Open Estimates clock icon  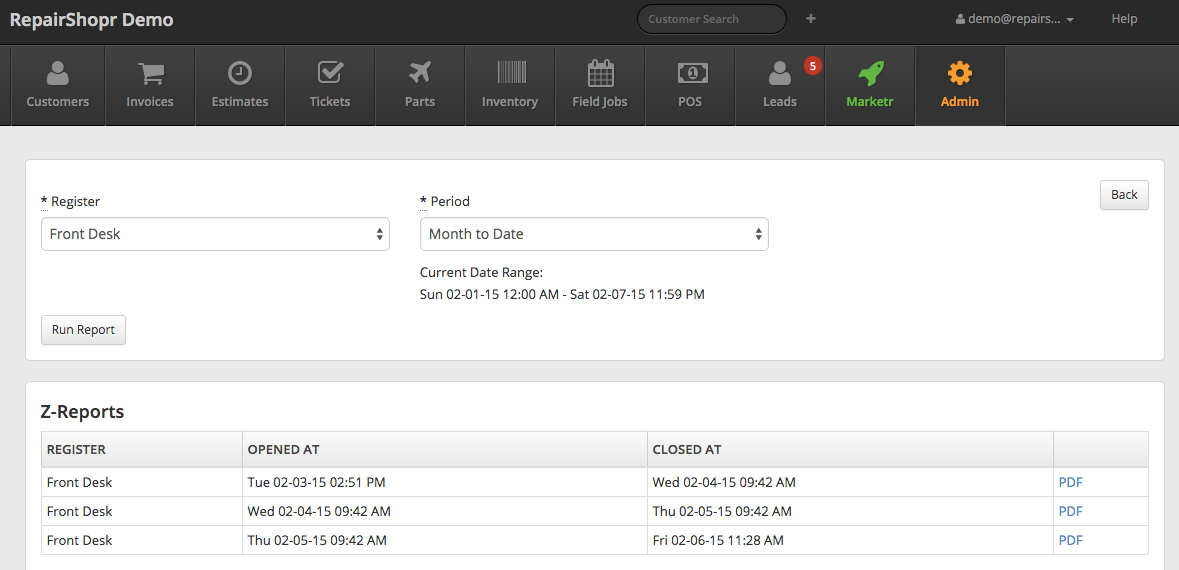[x=240, y=74]
